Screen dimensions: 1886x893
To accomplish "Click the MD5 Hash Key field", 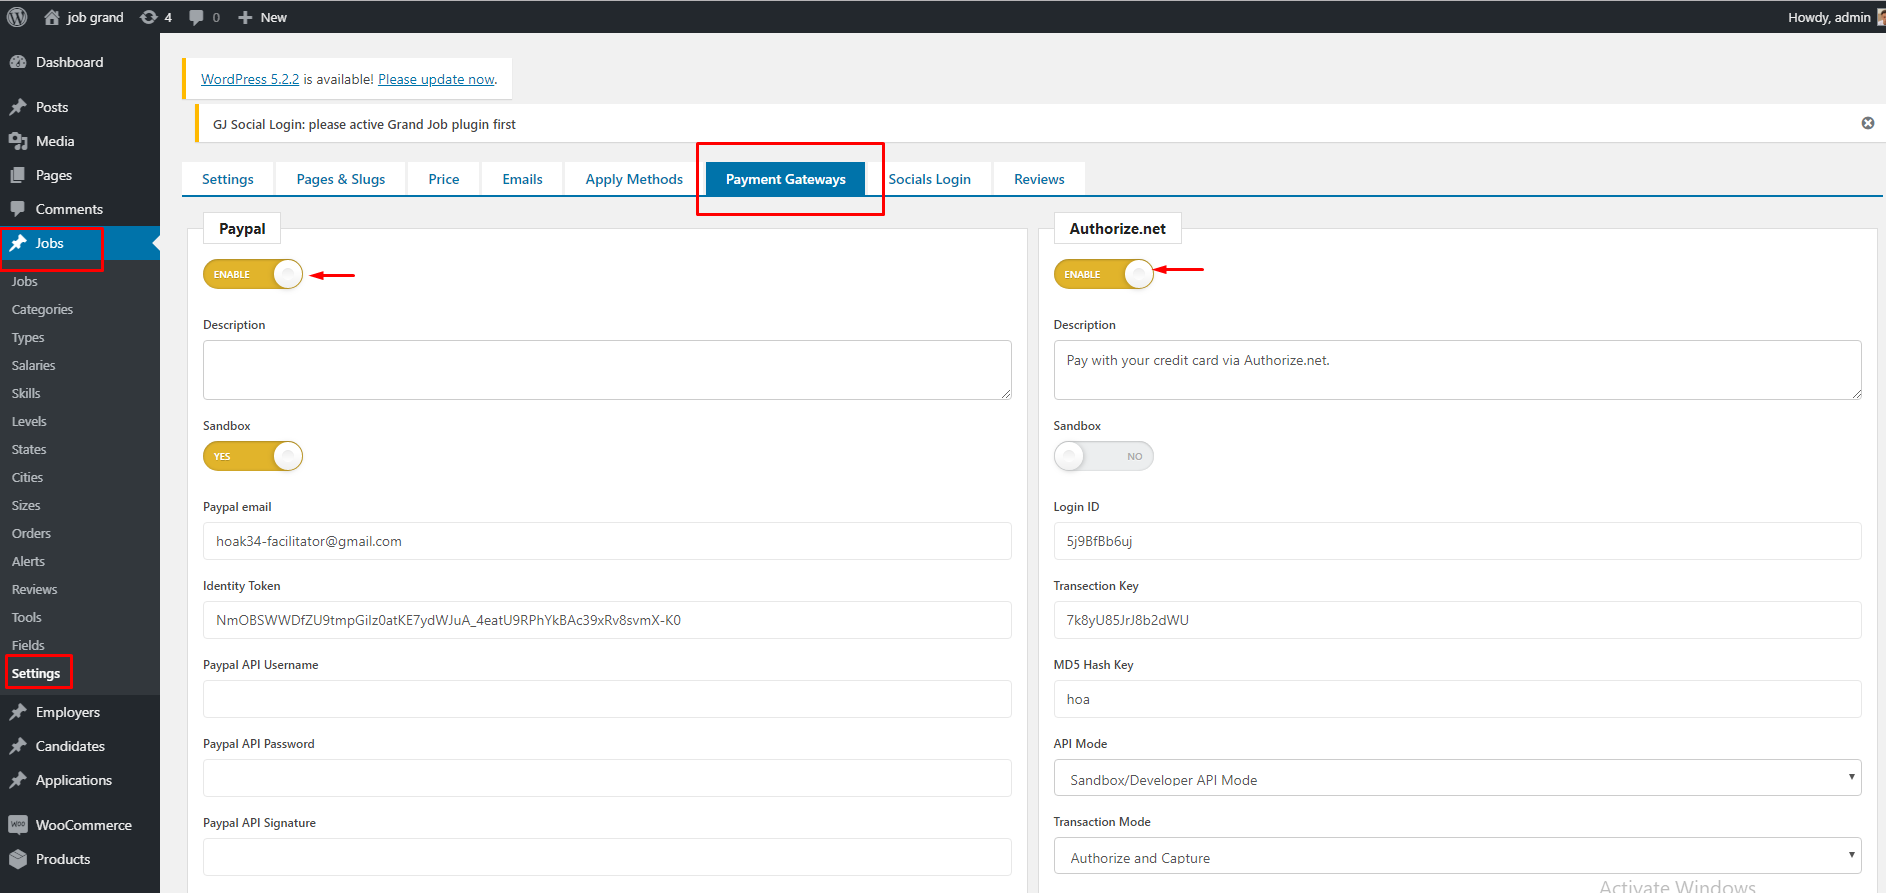I will 1457,699.
